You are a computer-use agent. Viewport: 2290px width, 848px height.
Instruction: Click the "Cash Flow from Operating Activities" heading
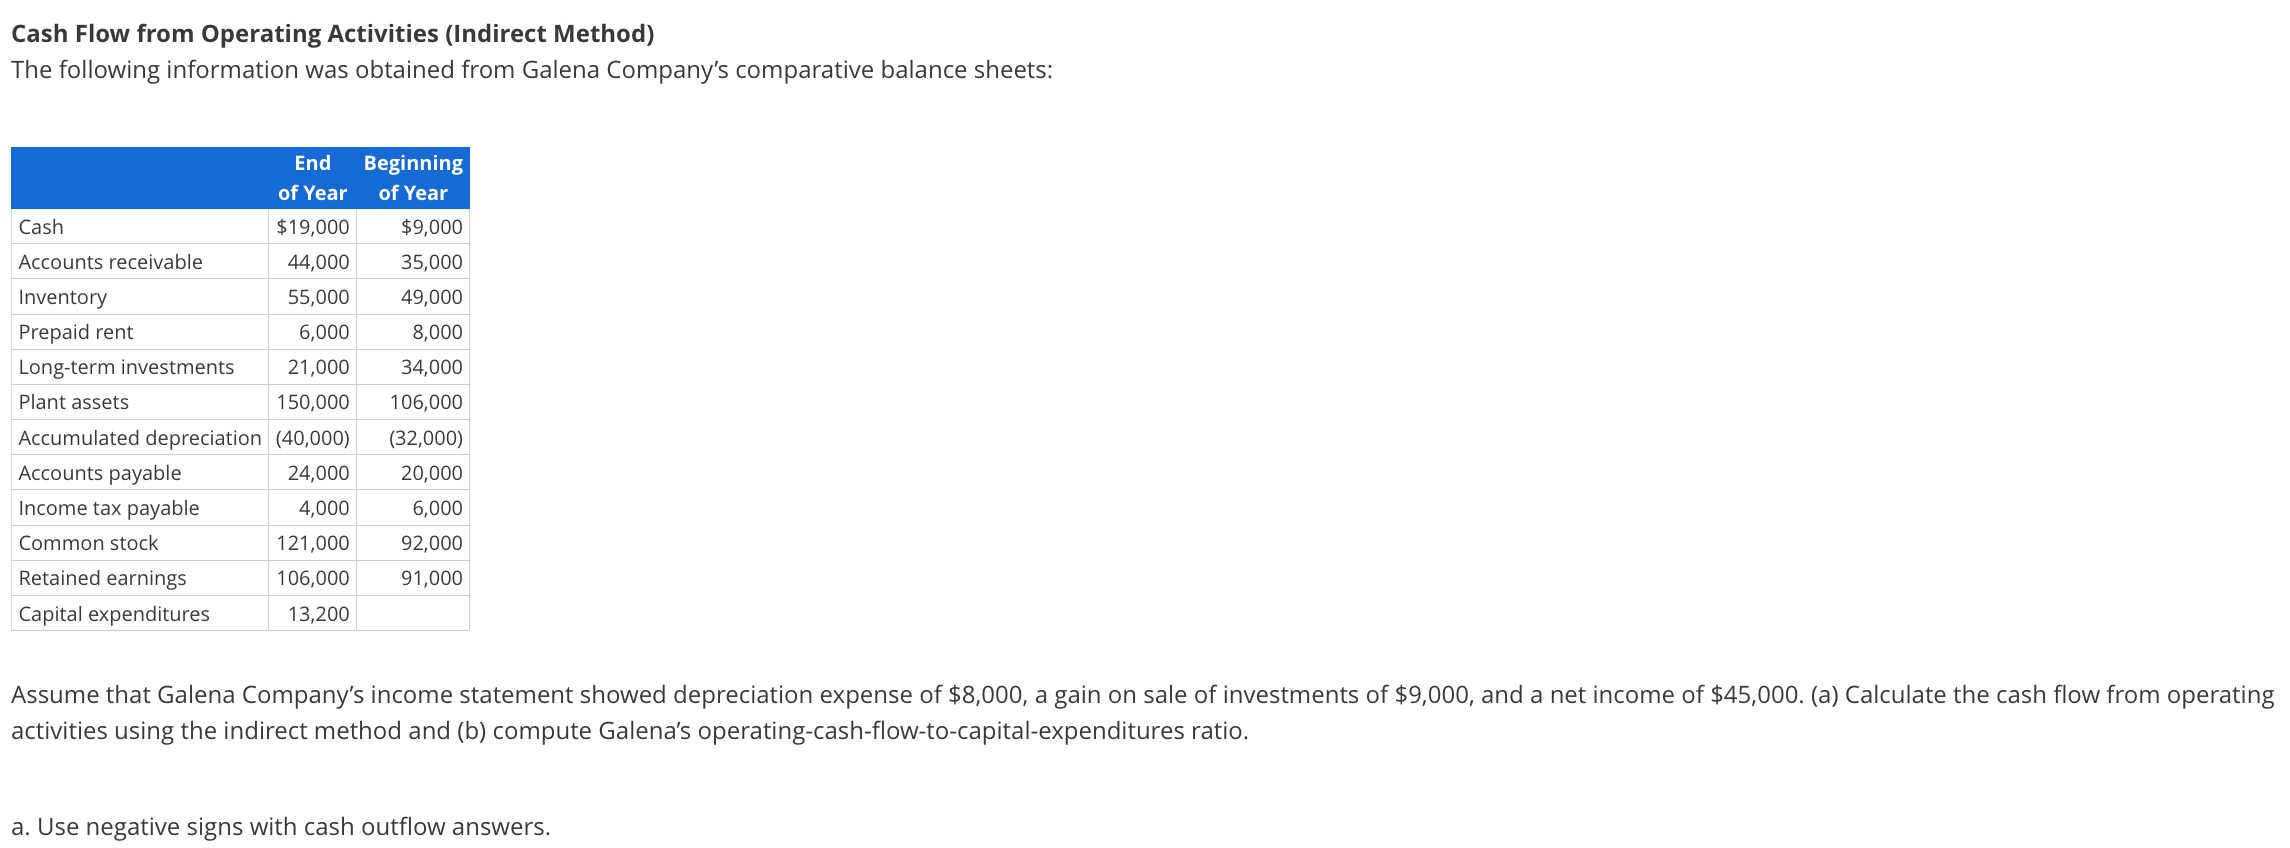click(332, 34)
